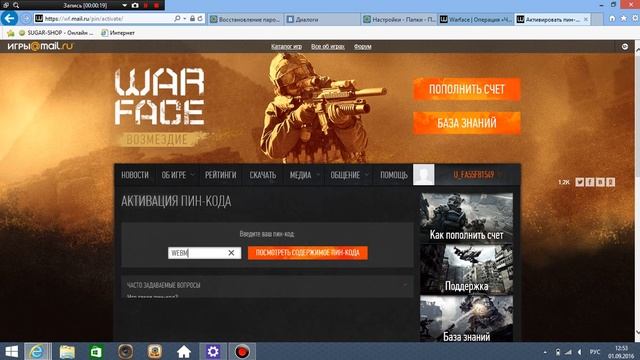Open the purple gear app in taskbar
640x360 pixels.
pyautogui.click(x=213, y=351)
